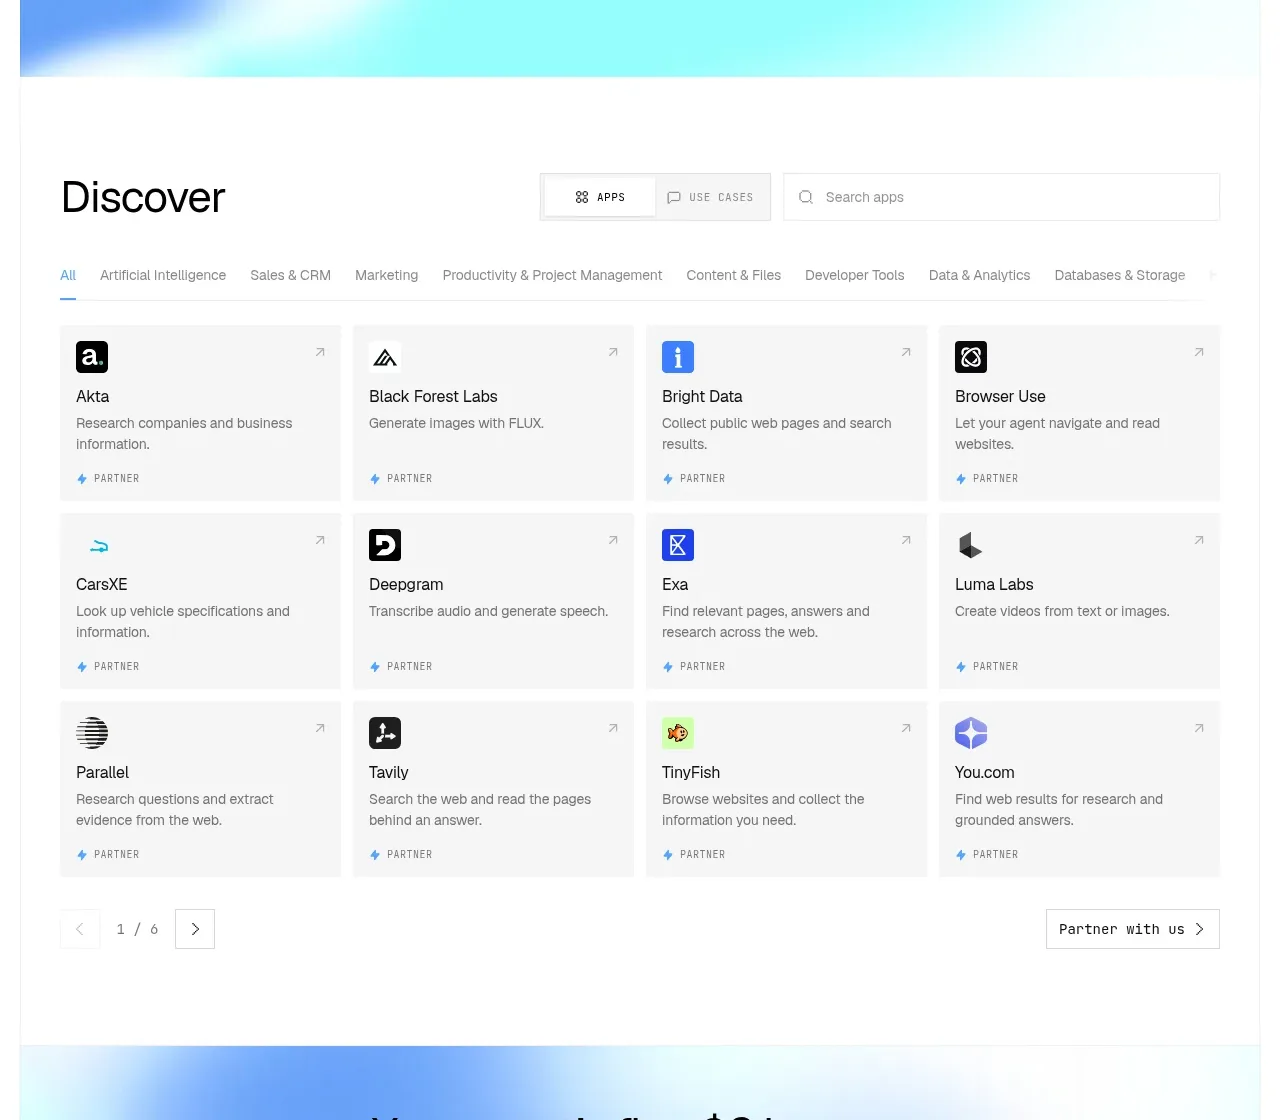Click the PARTNER badge on CarsXE card

click(108, 666)
